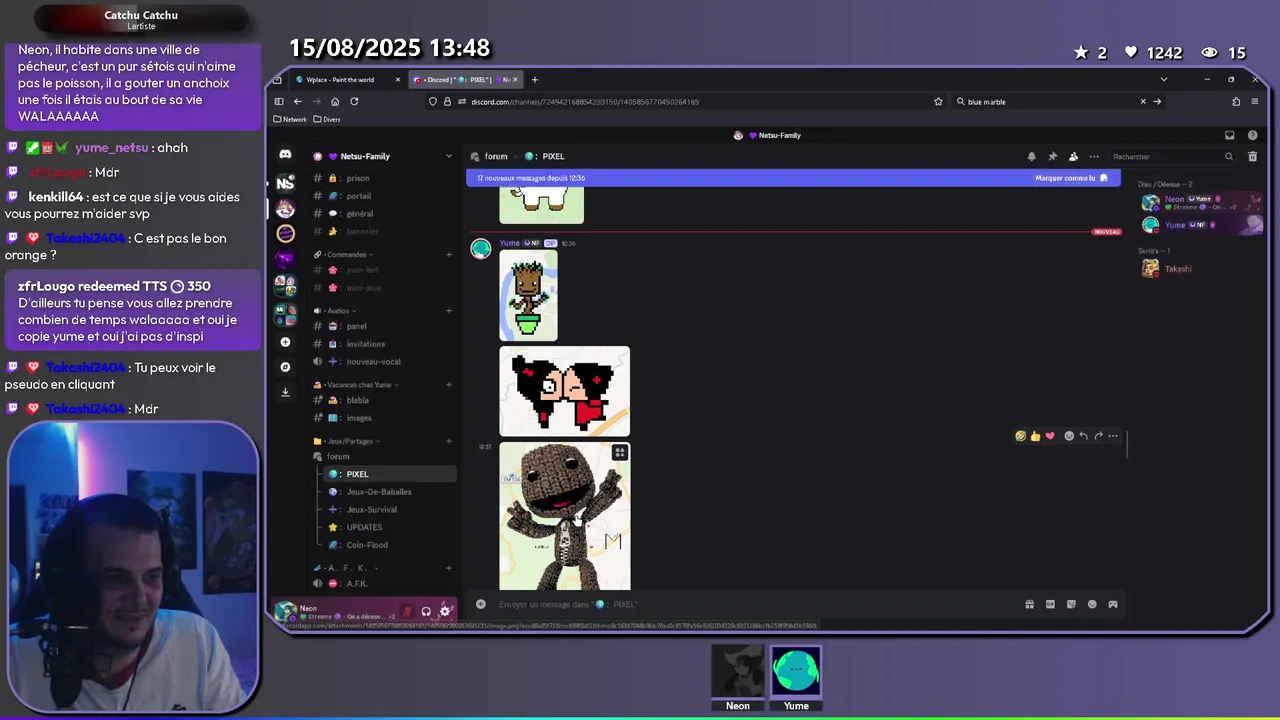Image resolution: width=1280 pixels, height=720 pixels.
Task: Click the forum breadcrumb in channel header
Action: click(x=496, y=156)
